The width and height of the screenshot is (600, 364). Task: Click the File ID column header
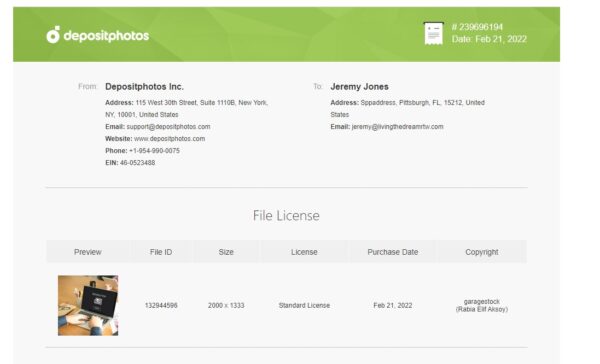tap(161, 252)
